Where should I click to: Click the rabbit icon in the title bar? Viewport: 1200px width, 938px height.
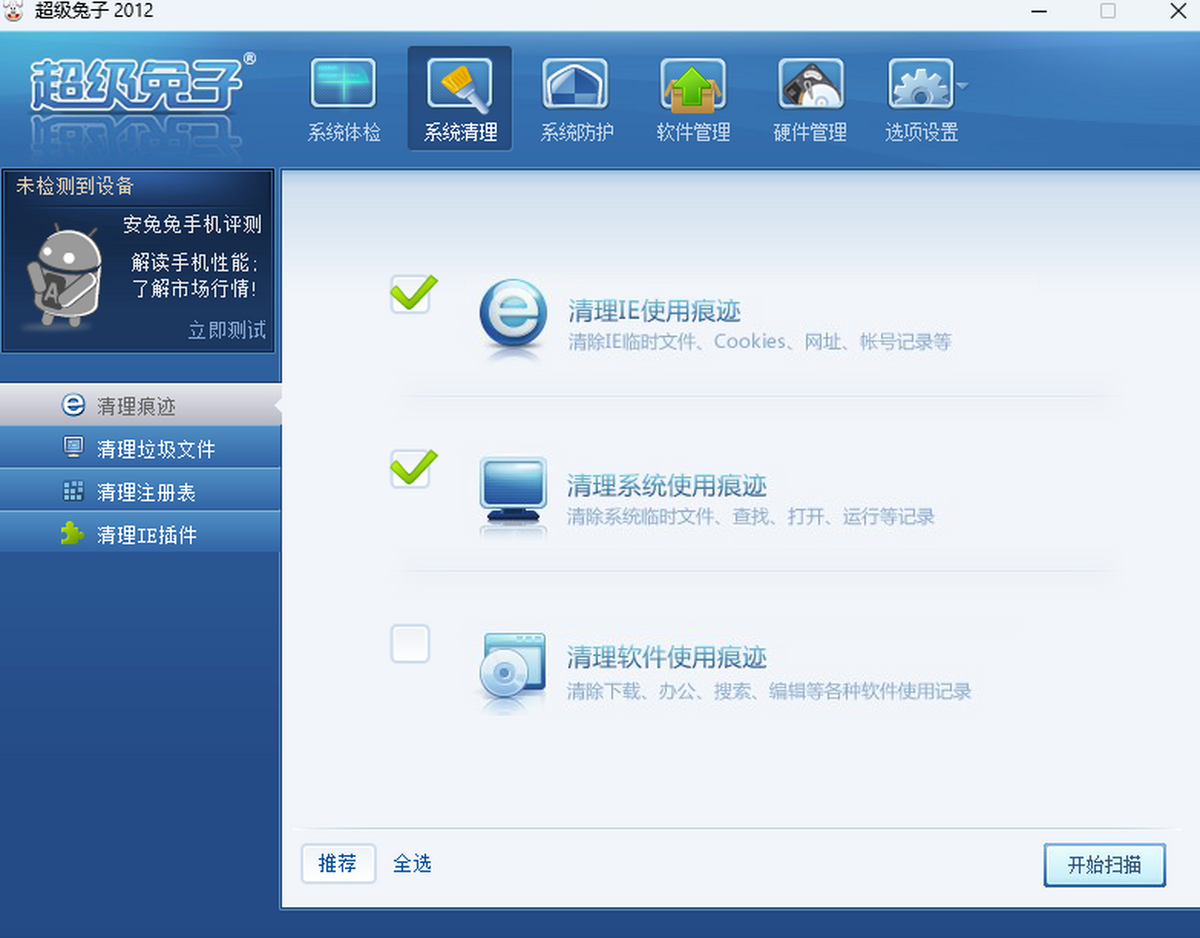click(14, 12)
